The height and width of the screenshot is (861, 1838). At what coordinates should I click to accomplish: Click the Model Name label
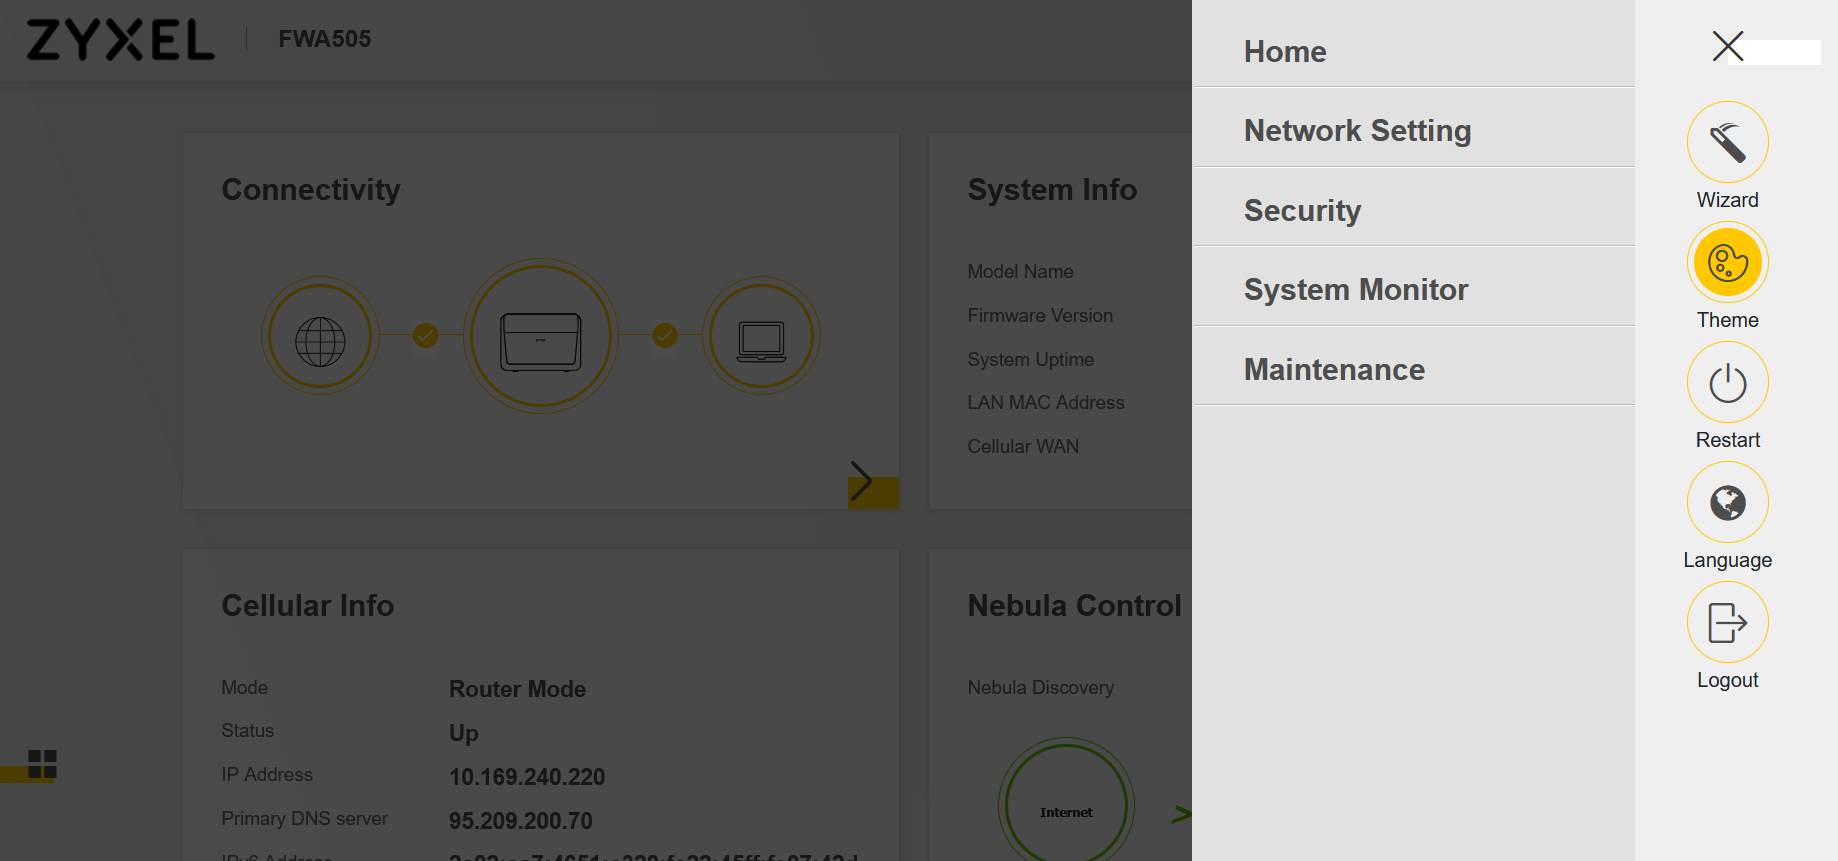tap(1020, 271)
